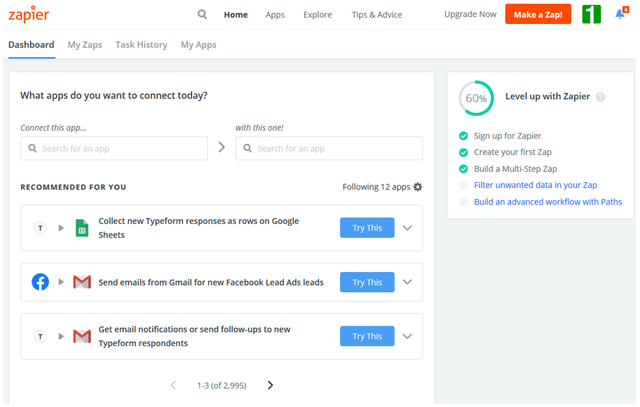Click the 1-3 (of 2,995) pagination text

click(x=222, y=385)
